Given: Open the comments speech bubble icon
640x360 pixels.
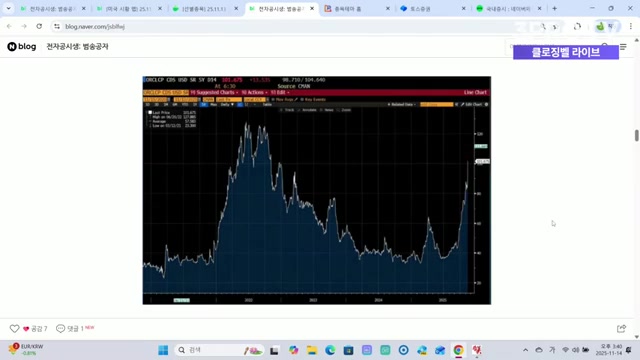Looking at the screenshot, I should click(60, 329).
